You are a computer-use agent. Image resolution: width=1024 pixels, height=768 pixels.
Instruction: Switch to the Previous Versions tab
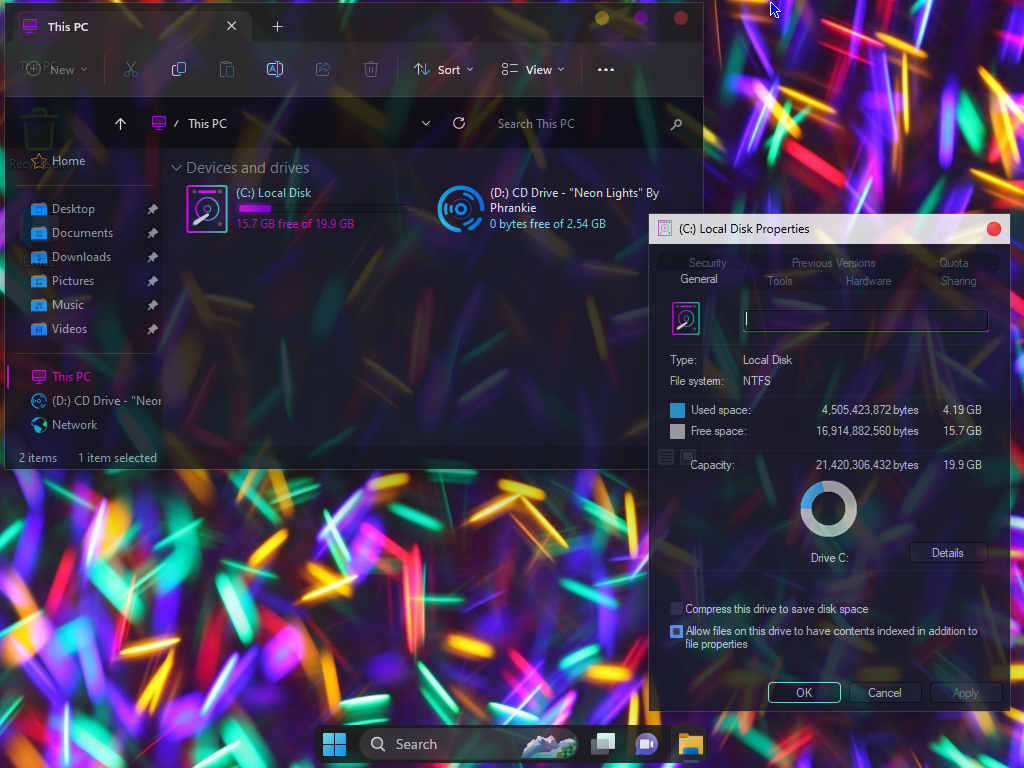(x=833, y=263)
